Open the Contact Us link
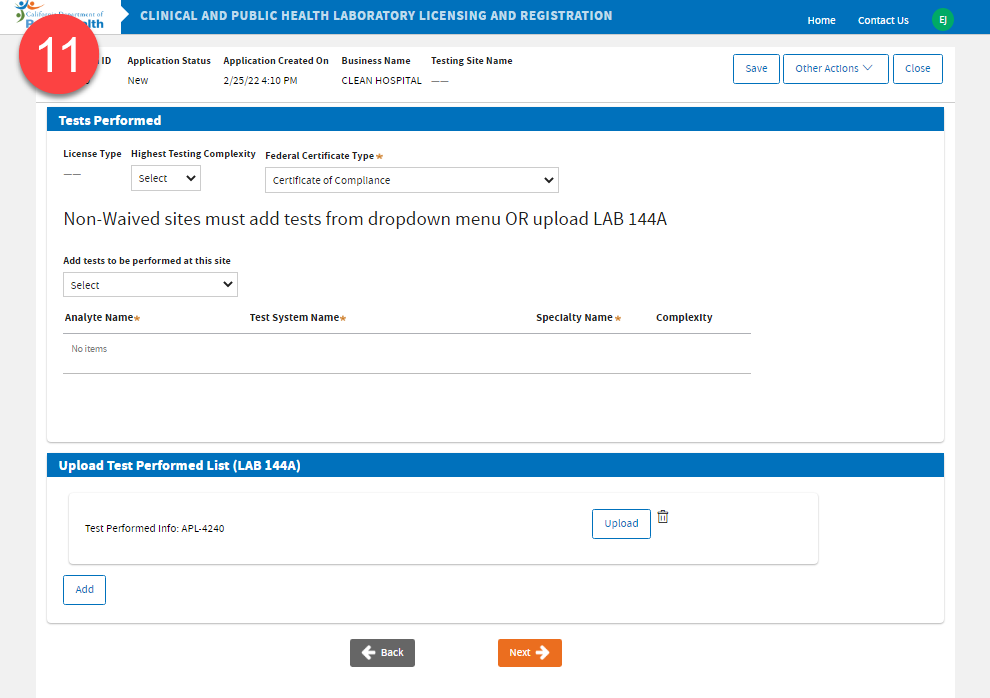990x698 pixels. pos(883,20)
